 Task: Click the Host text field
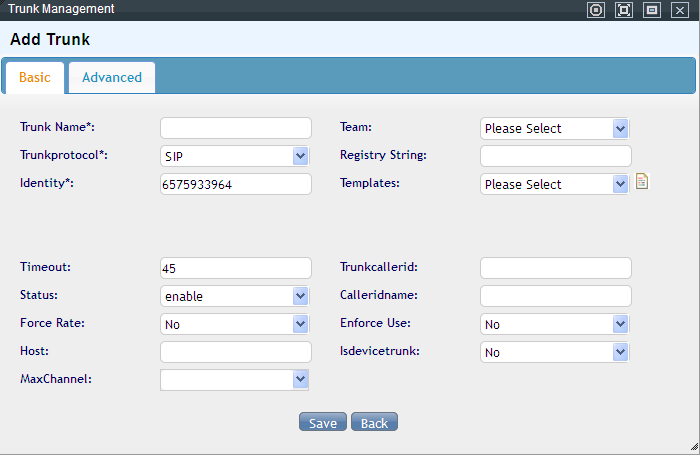(236, 352)
